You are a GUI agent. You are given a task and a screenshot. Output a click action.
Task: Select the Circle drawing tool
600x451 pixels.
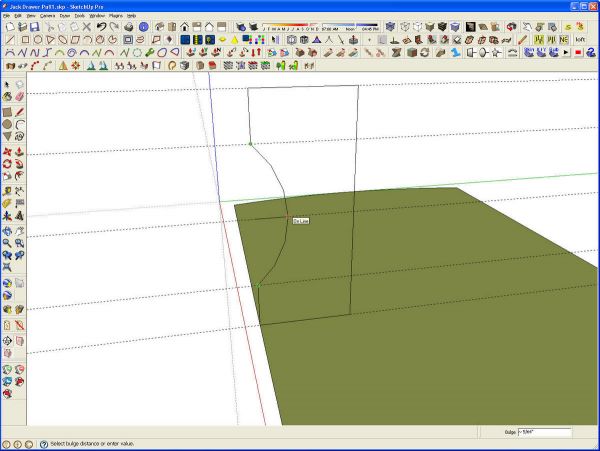coord(7,124)
